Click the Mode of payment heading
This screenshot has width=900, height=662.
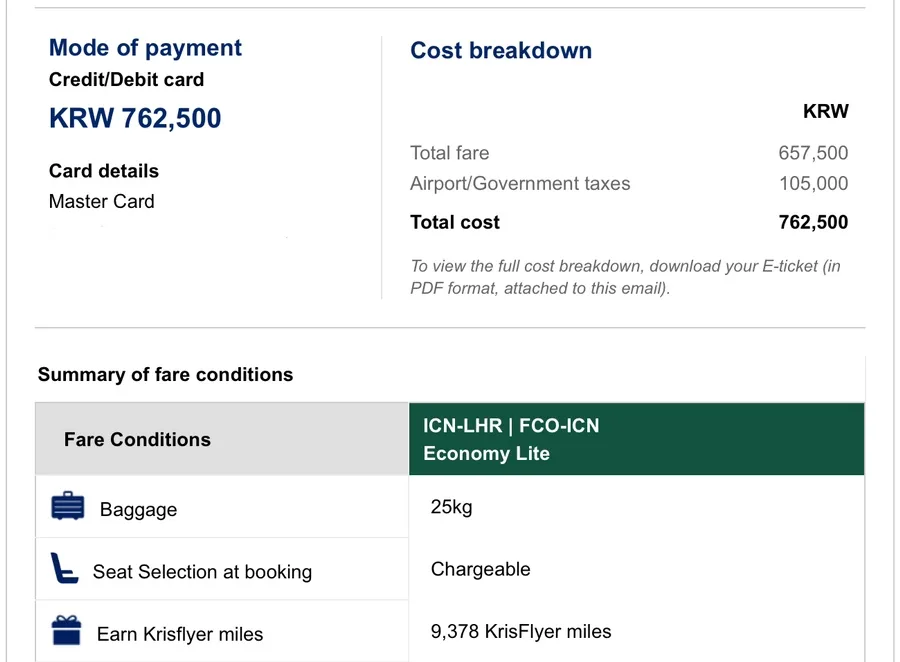click(145, 48)
